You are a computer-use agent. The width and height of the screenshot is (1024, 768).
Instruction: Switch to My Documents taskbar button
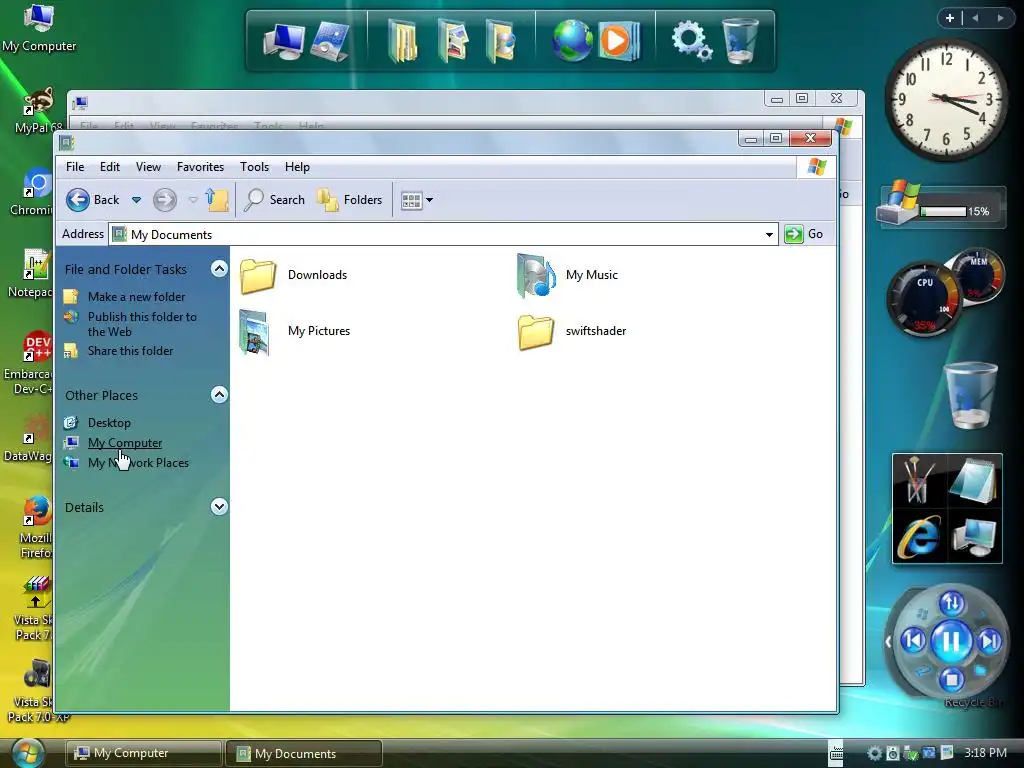coord(304,753)
